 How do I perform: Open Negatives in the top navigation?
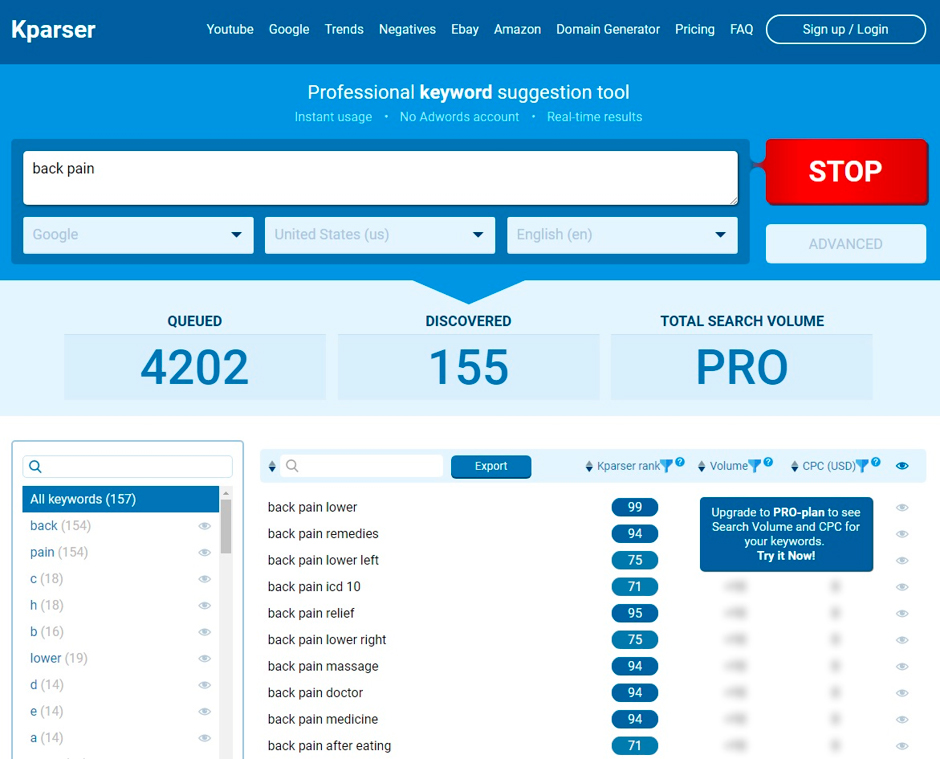click(407, 29)
